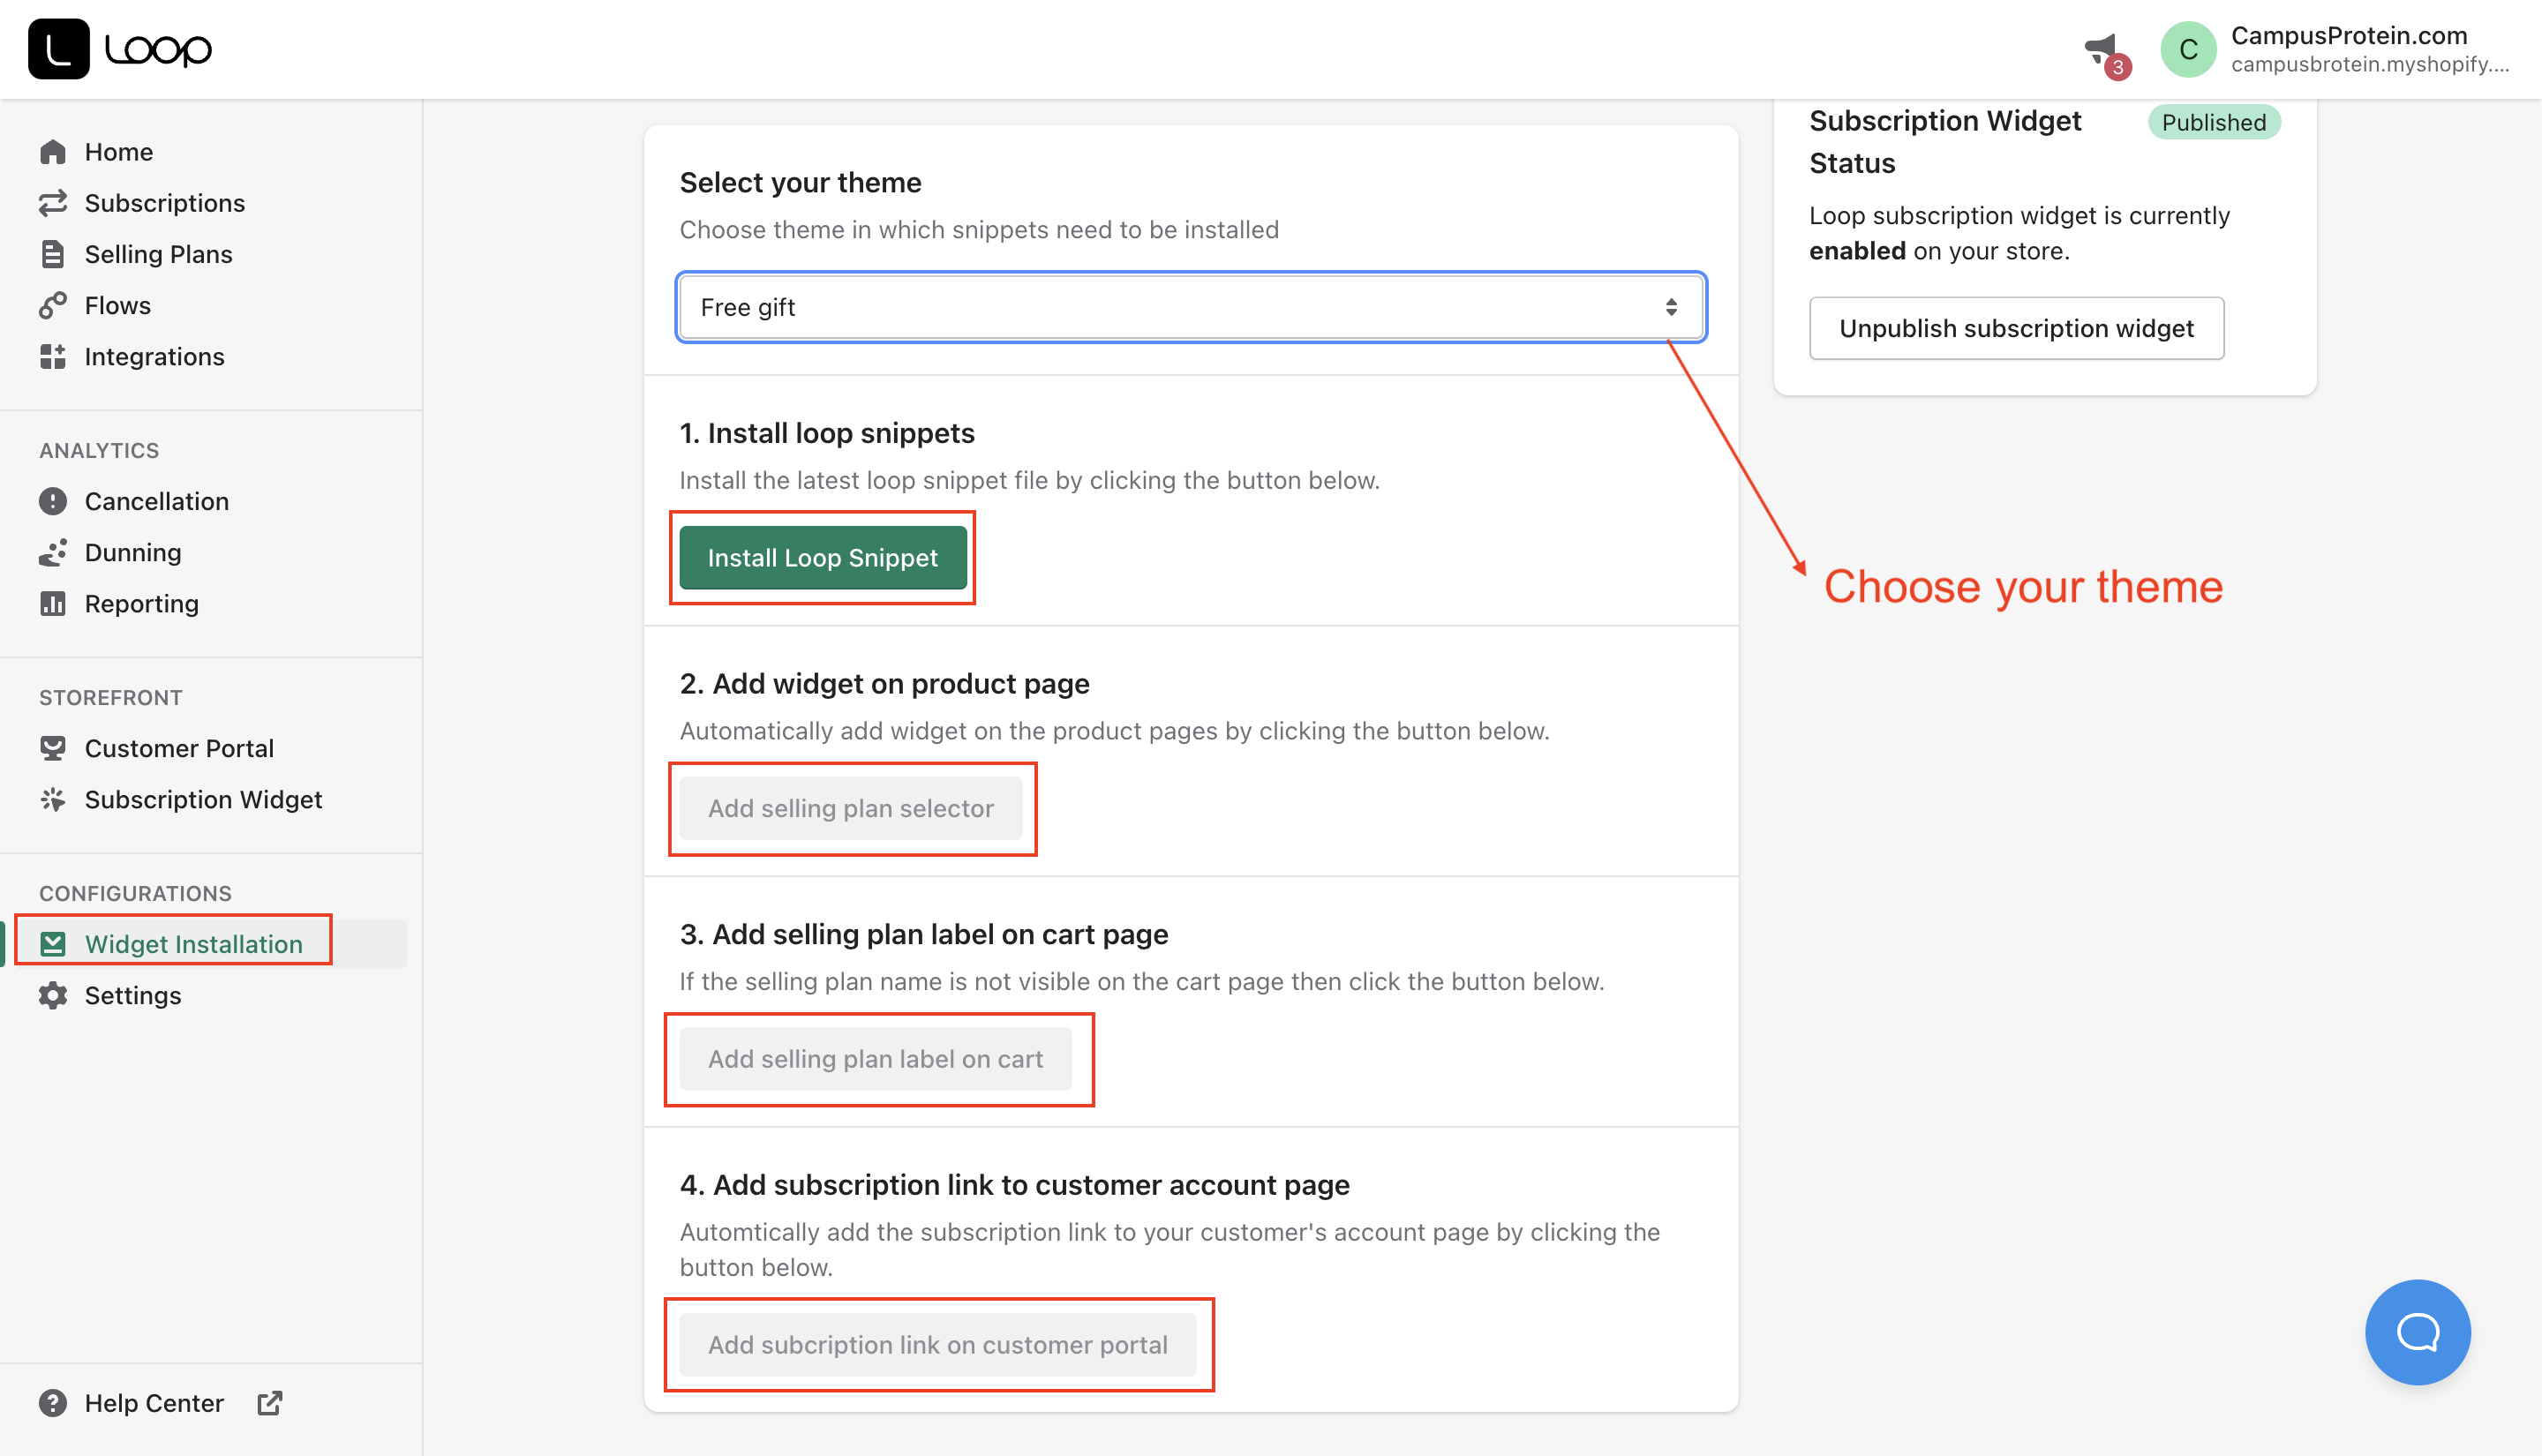Viewport: 2542px width, 1456px height.
Task: Select Widget Installation under Configurations
Action: tap(193, 943)
